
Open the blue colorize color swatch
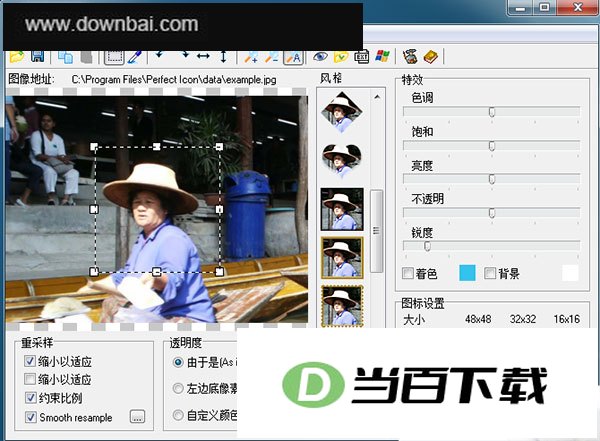pos(467,273)
